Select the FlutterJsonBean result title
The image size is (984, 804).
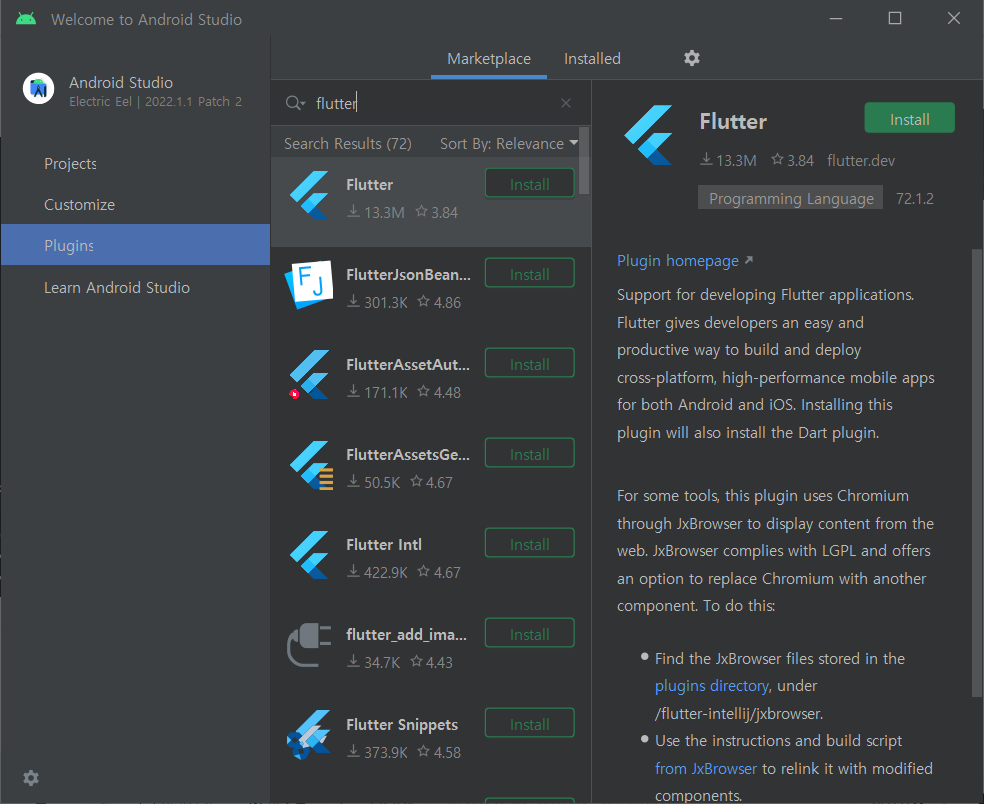point(409,275)
